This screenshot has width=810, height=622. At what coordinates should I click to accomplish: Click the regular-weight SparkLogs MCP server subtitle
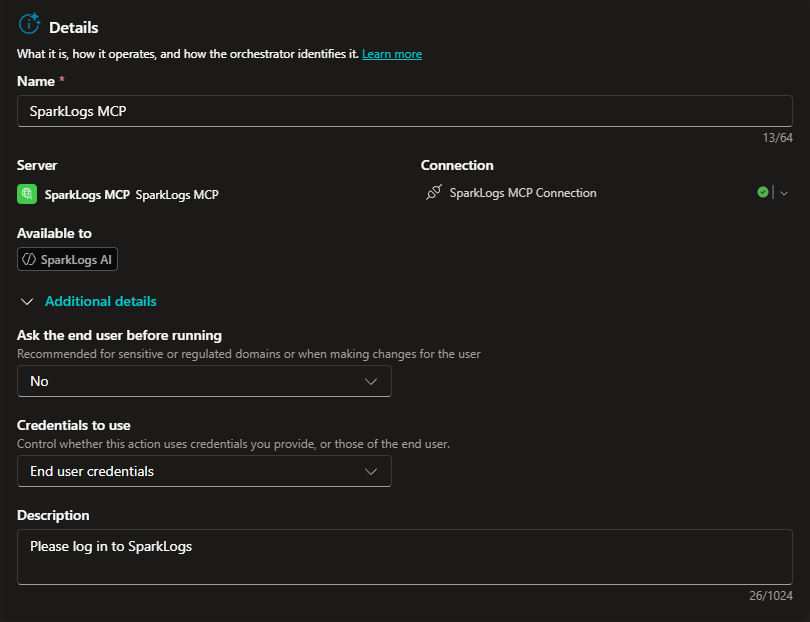click(x=177, y=195)
